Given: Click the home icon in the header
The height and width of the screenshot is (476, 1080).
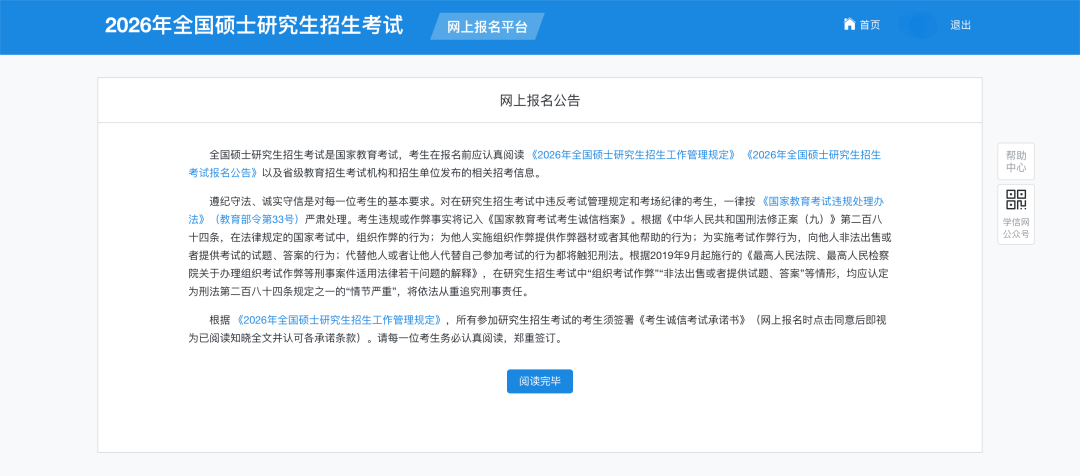Looking at the screenshot, I should tap(849, 24).
